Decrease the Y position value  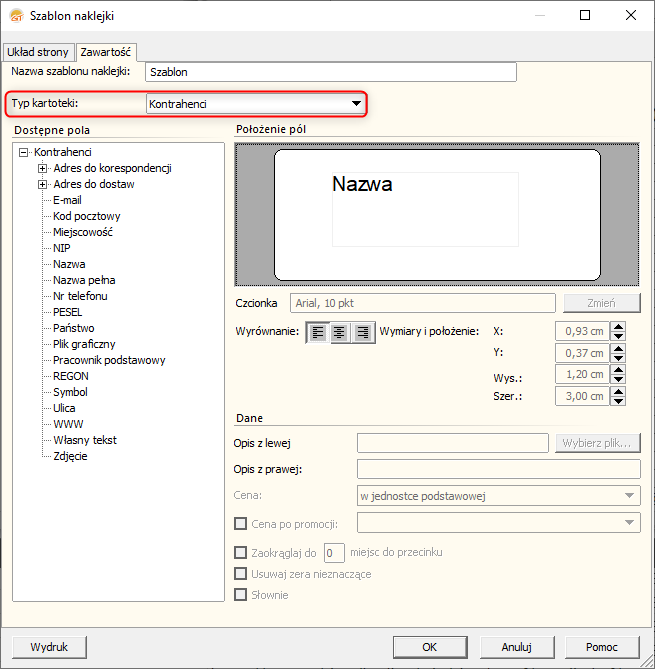pos(618,358)
